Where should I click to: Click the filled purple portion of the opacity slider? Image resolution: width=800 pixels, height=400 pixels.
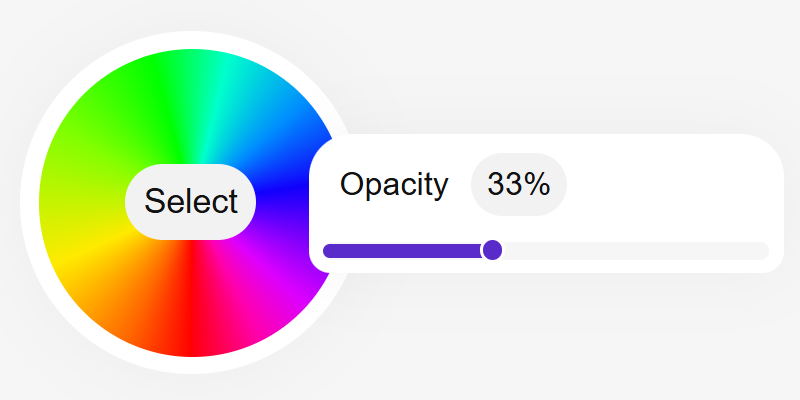pyautogui.click(x=400, y=250)
